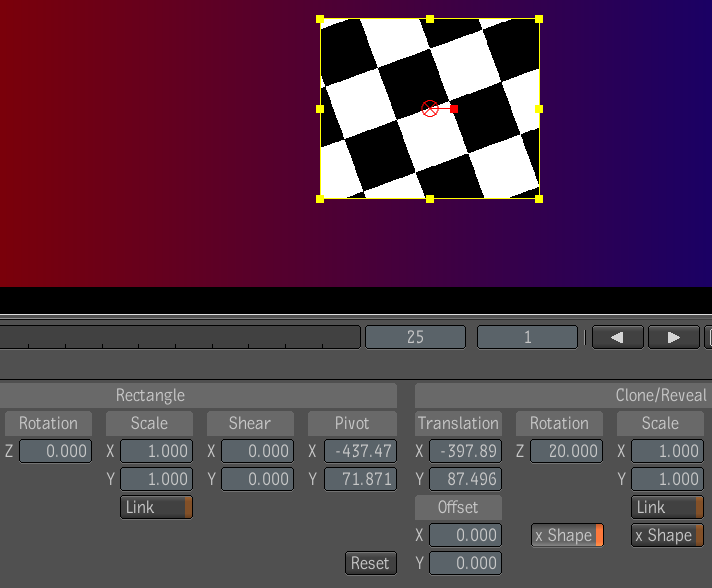Select the bottom-left yellow corner handle
The height and width of the screenshot is (588, 712).
tap(320, 198)
